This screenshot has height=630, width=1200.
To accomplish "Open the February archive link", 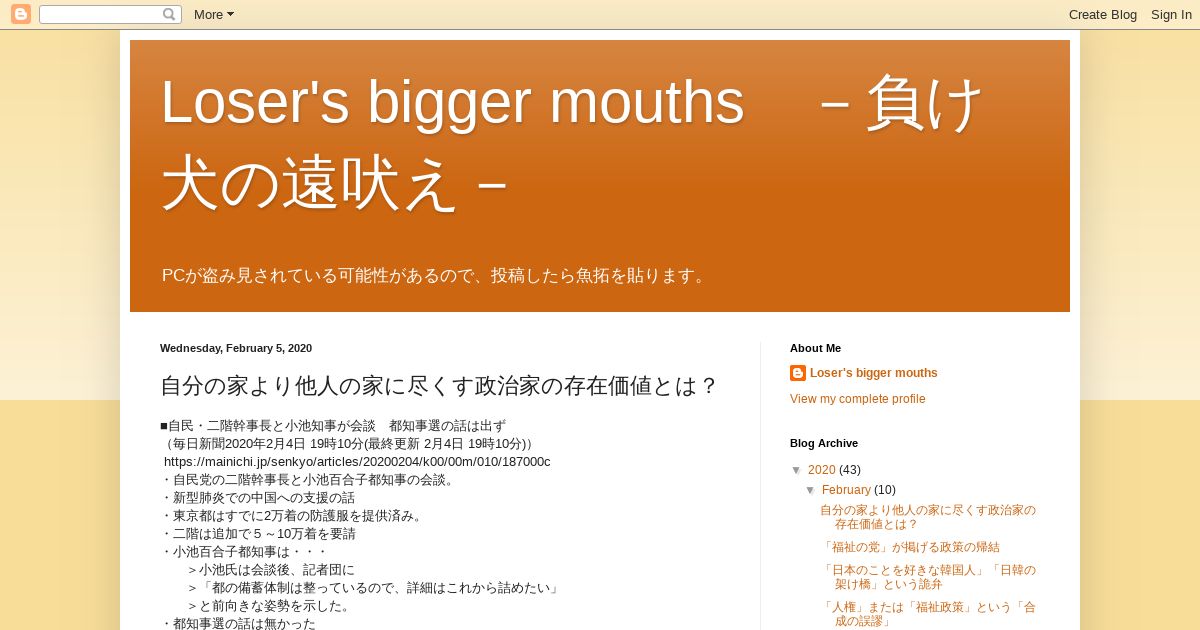I will [x=846, y=490].
